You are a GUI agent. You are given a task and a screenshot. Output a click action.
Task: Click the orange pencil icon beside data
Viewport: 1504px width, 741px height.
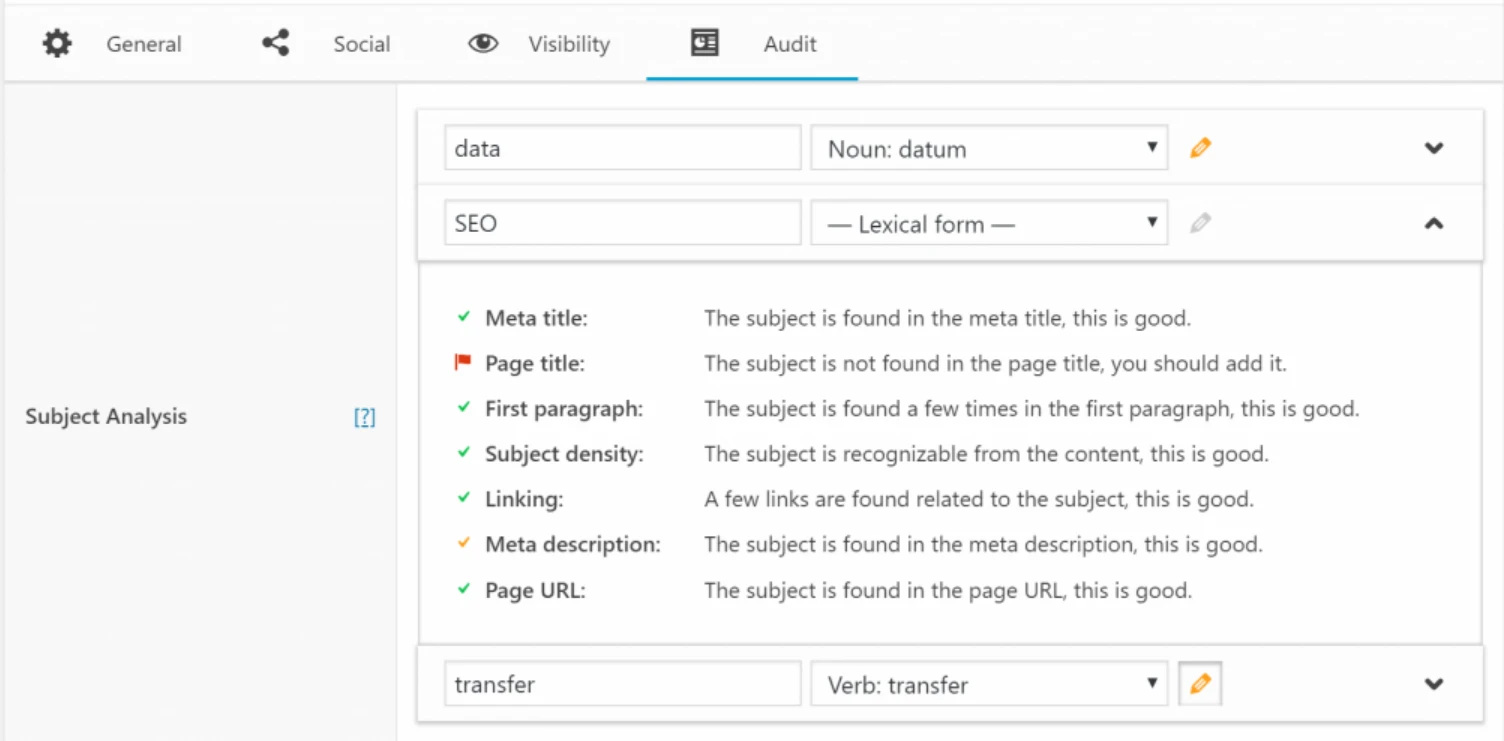[x=1200, y=148]
